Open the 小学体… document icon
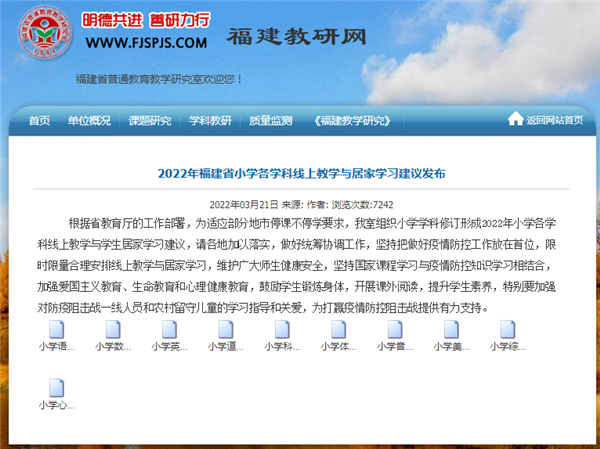This screenshot has width=600, height=449. coord(339,330)
